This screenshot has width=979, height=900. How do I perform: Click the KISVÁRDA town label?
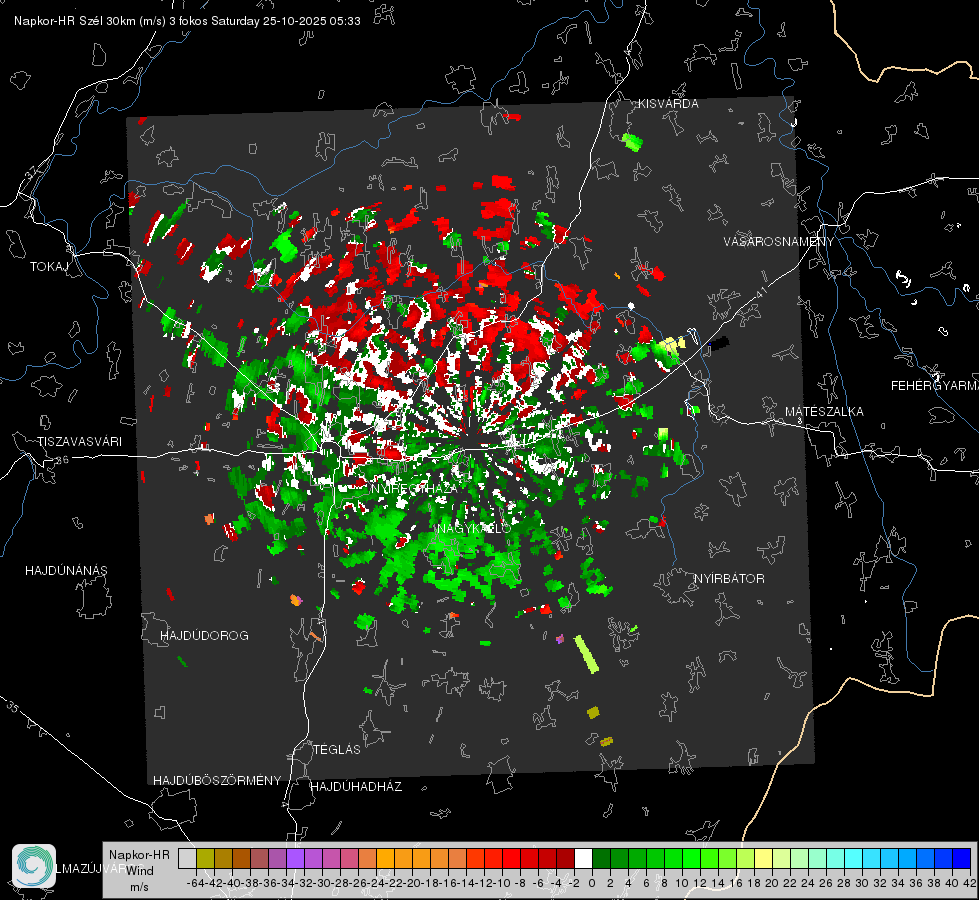(x=668, y=104)
